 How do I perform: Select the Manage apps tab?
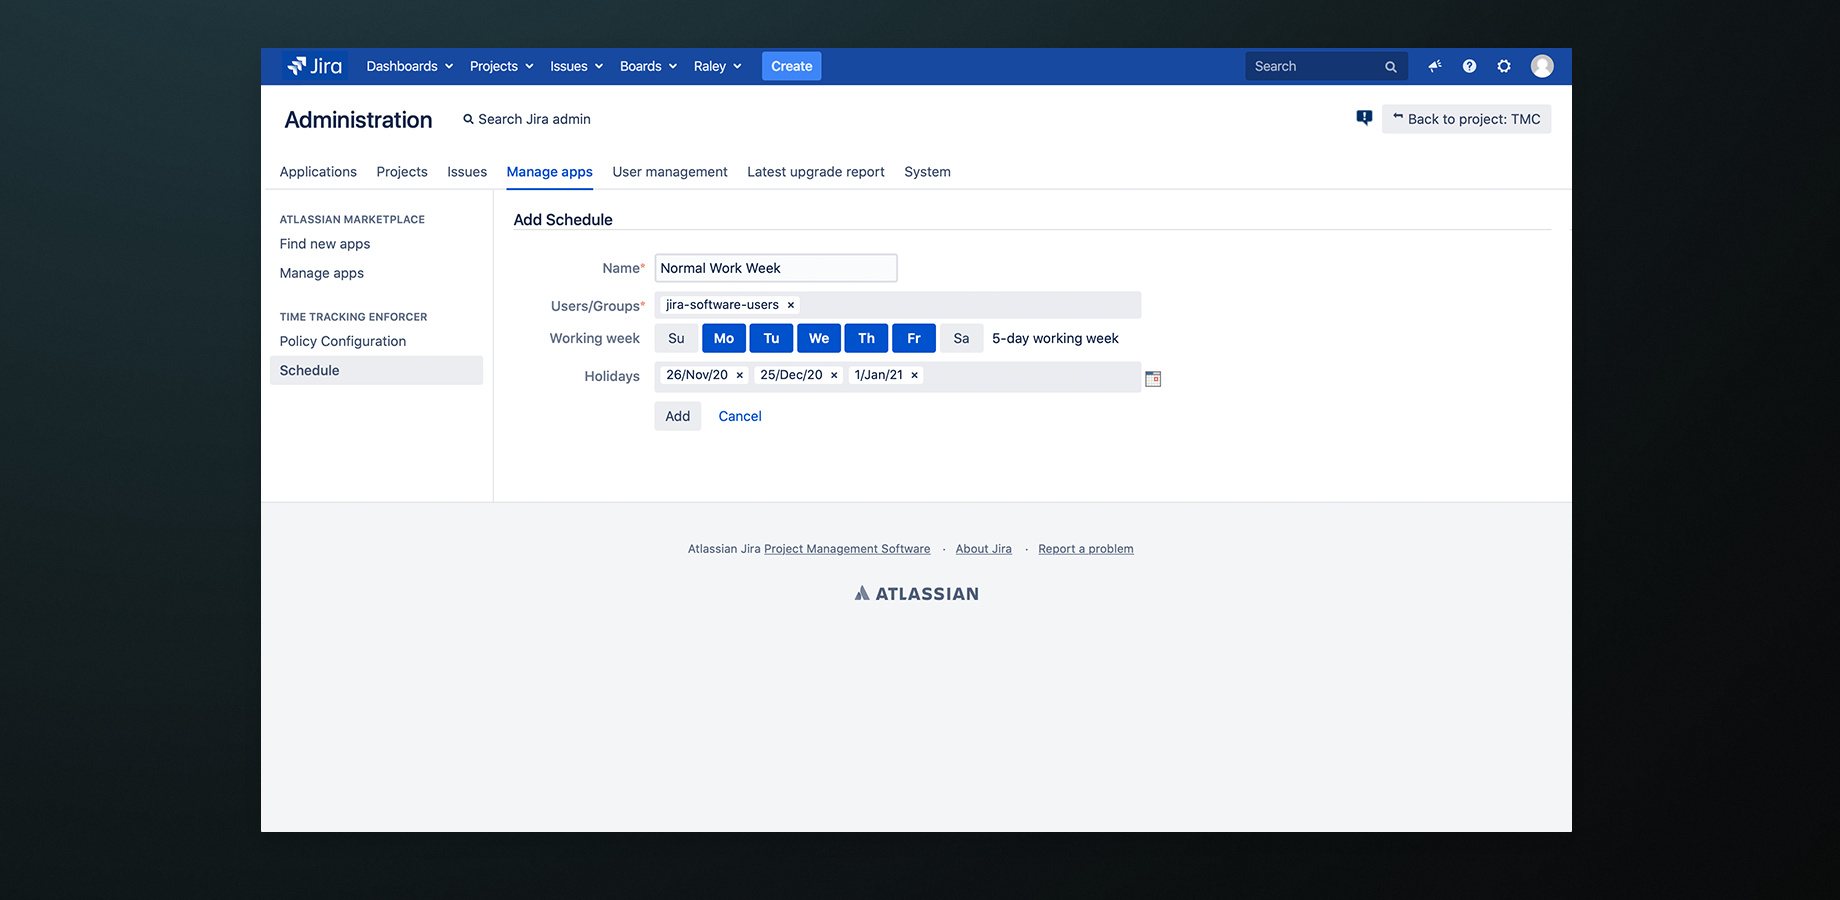(x=549, y=172)
